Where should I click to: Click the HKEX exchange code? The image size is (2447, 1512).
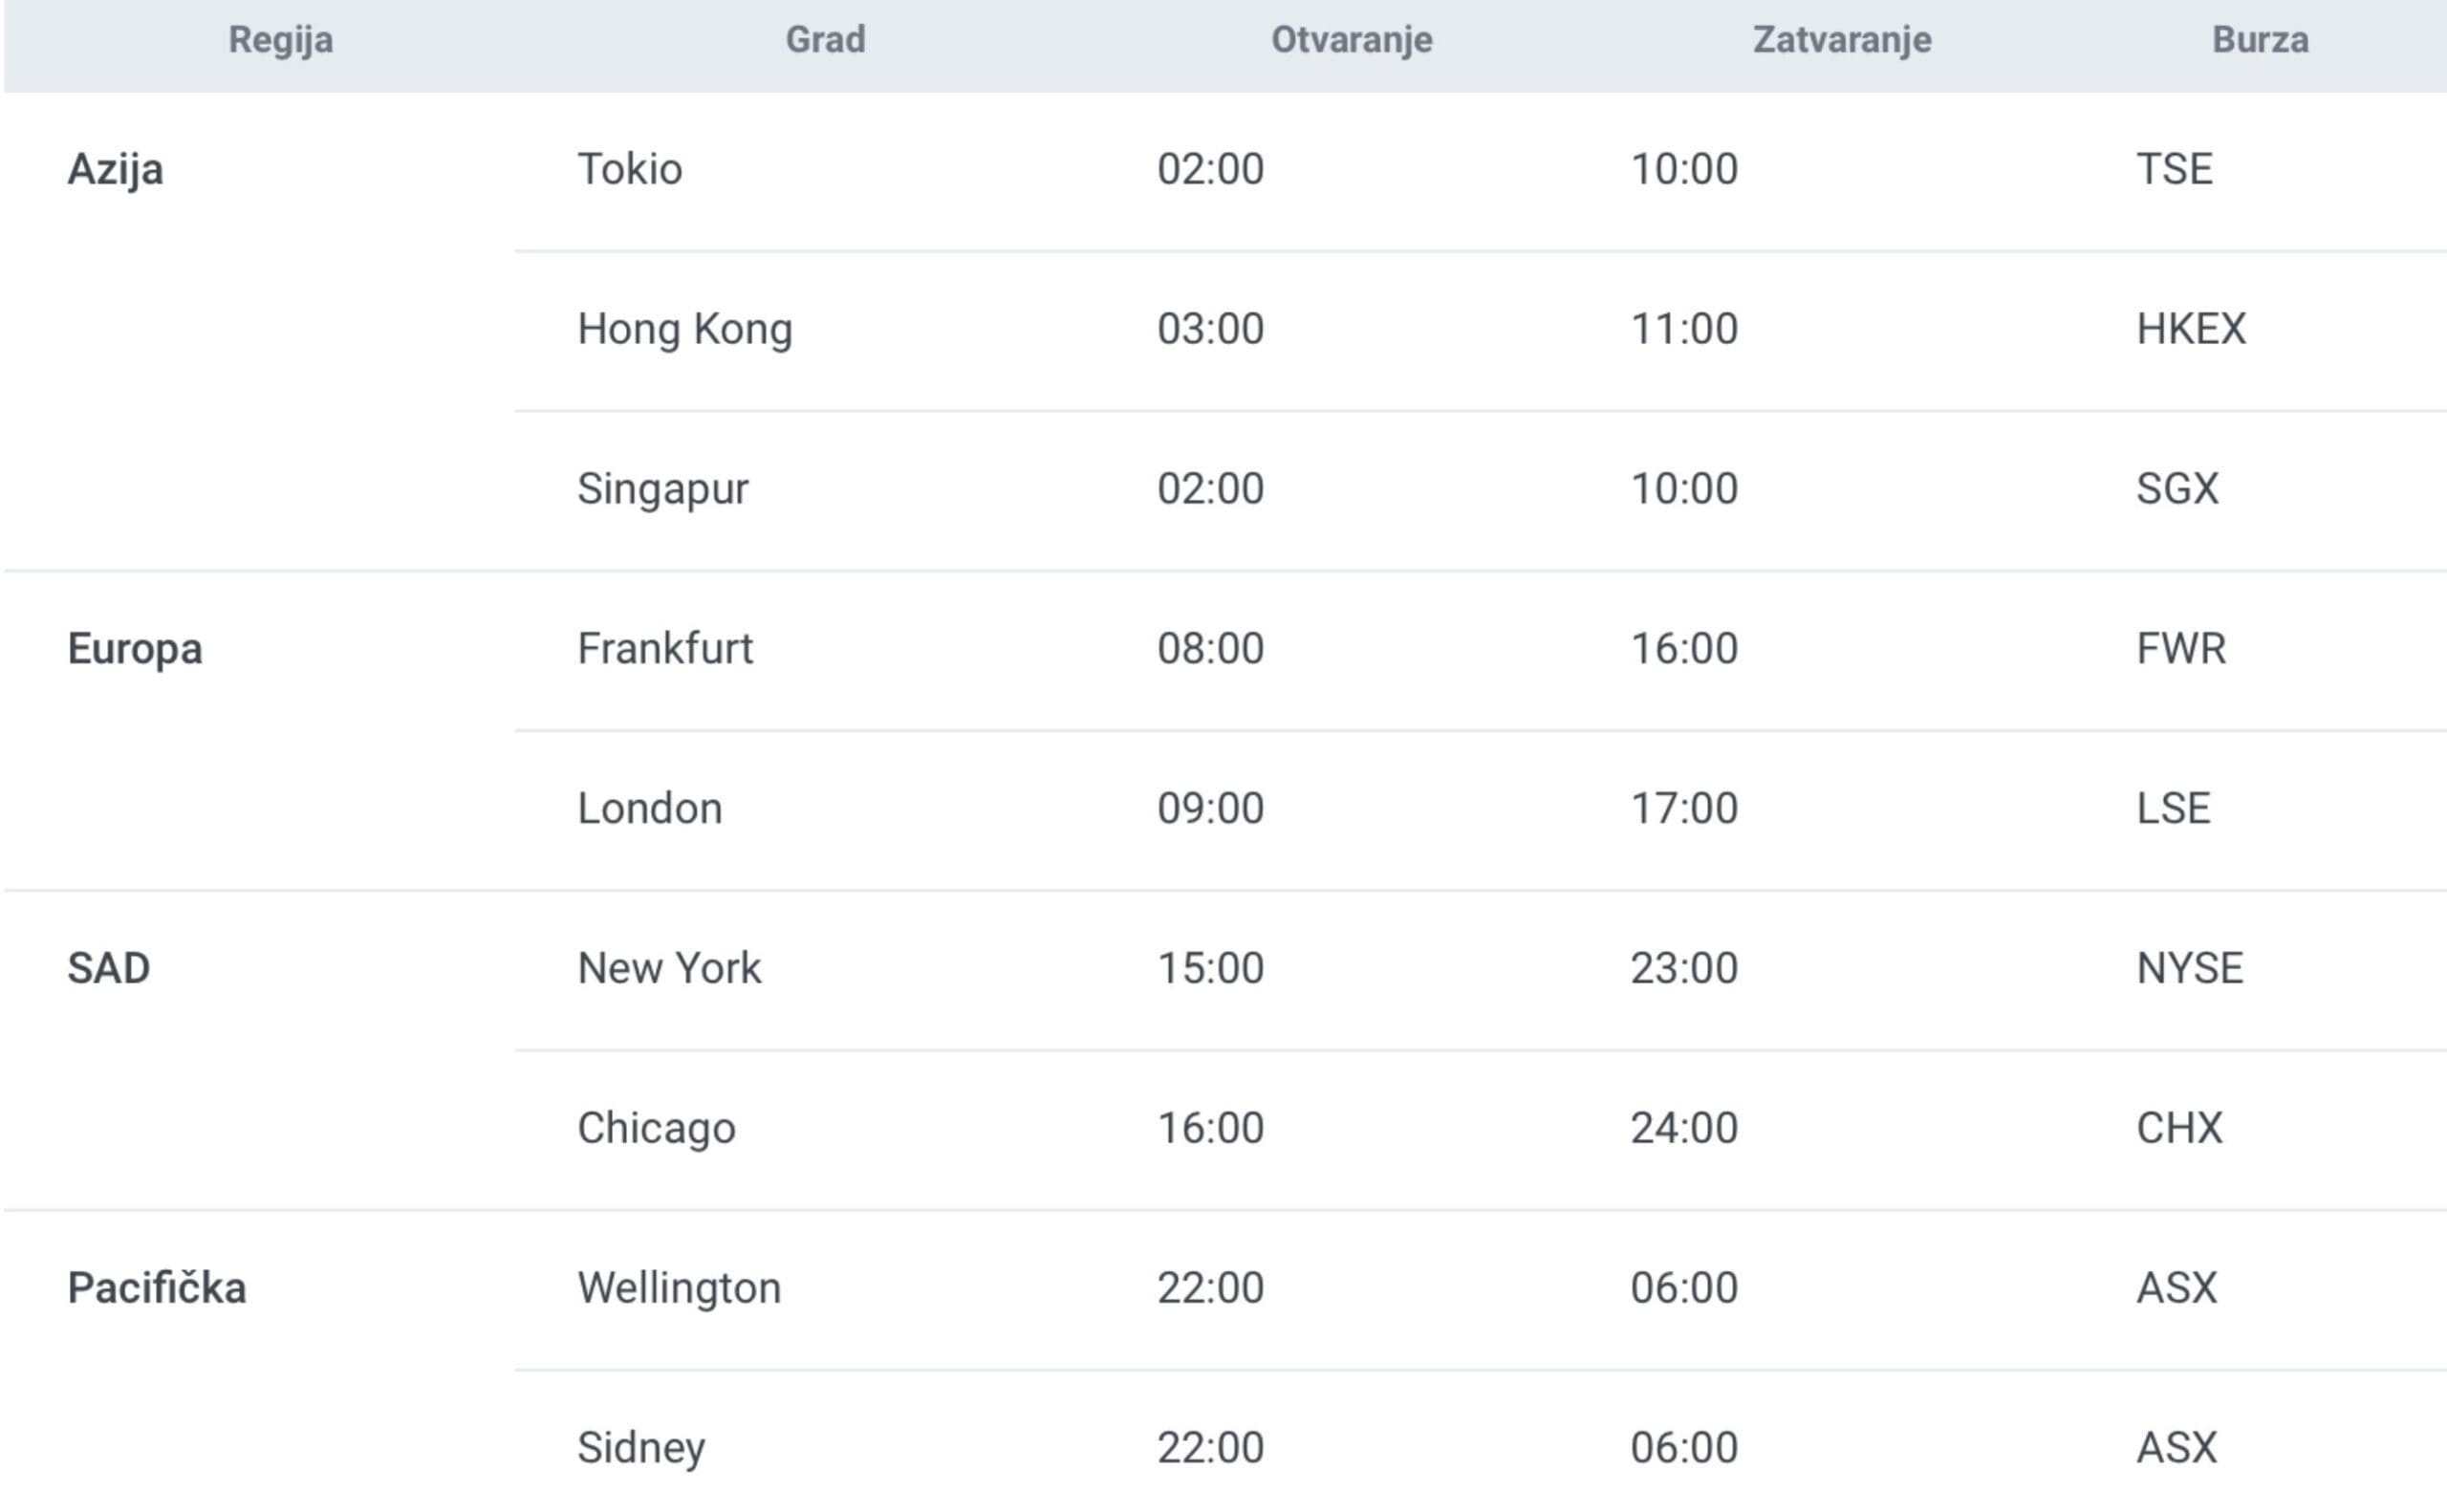click(2191, 329)
